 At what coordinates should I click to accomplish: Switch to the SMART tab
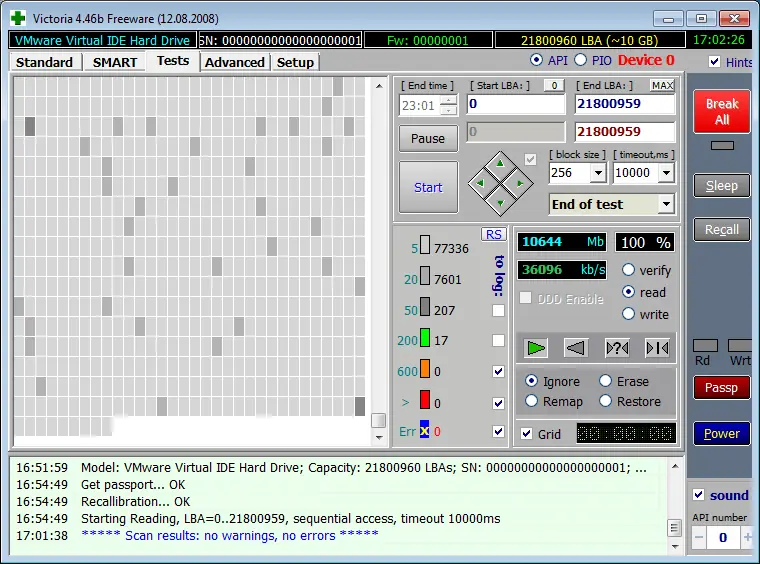point(115,63)
